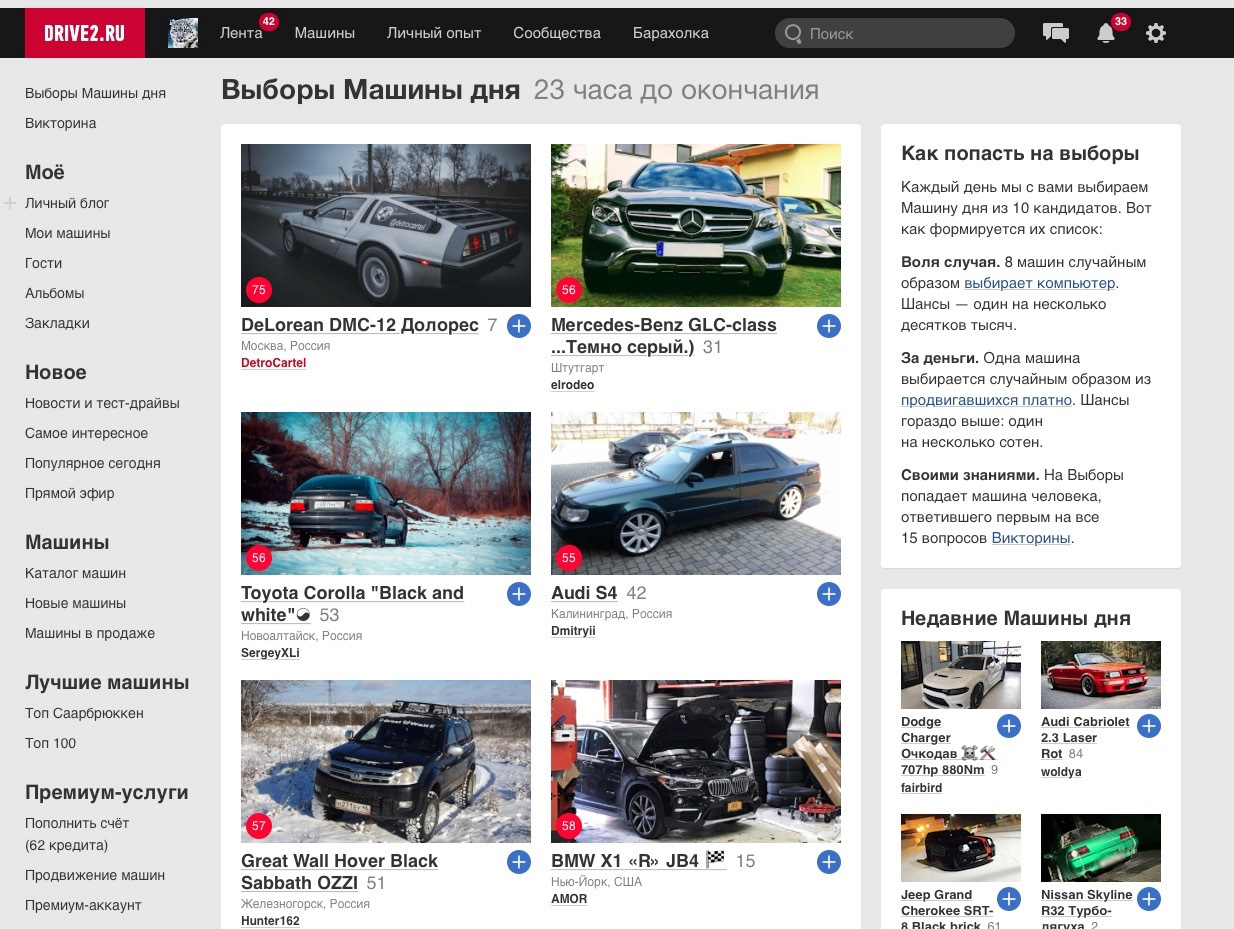
Task: Open the white Dodge Charger thumbnail
Action: pyautogui.click(x=961, y=675)
